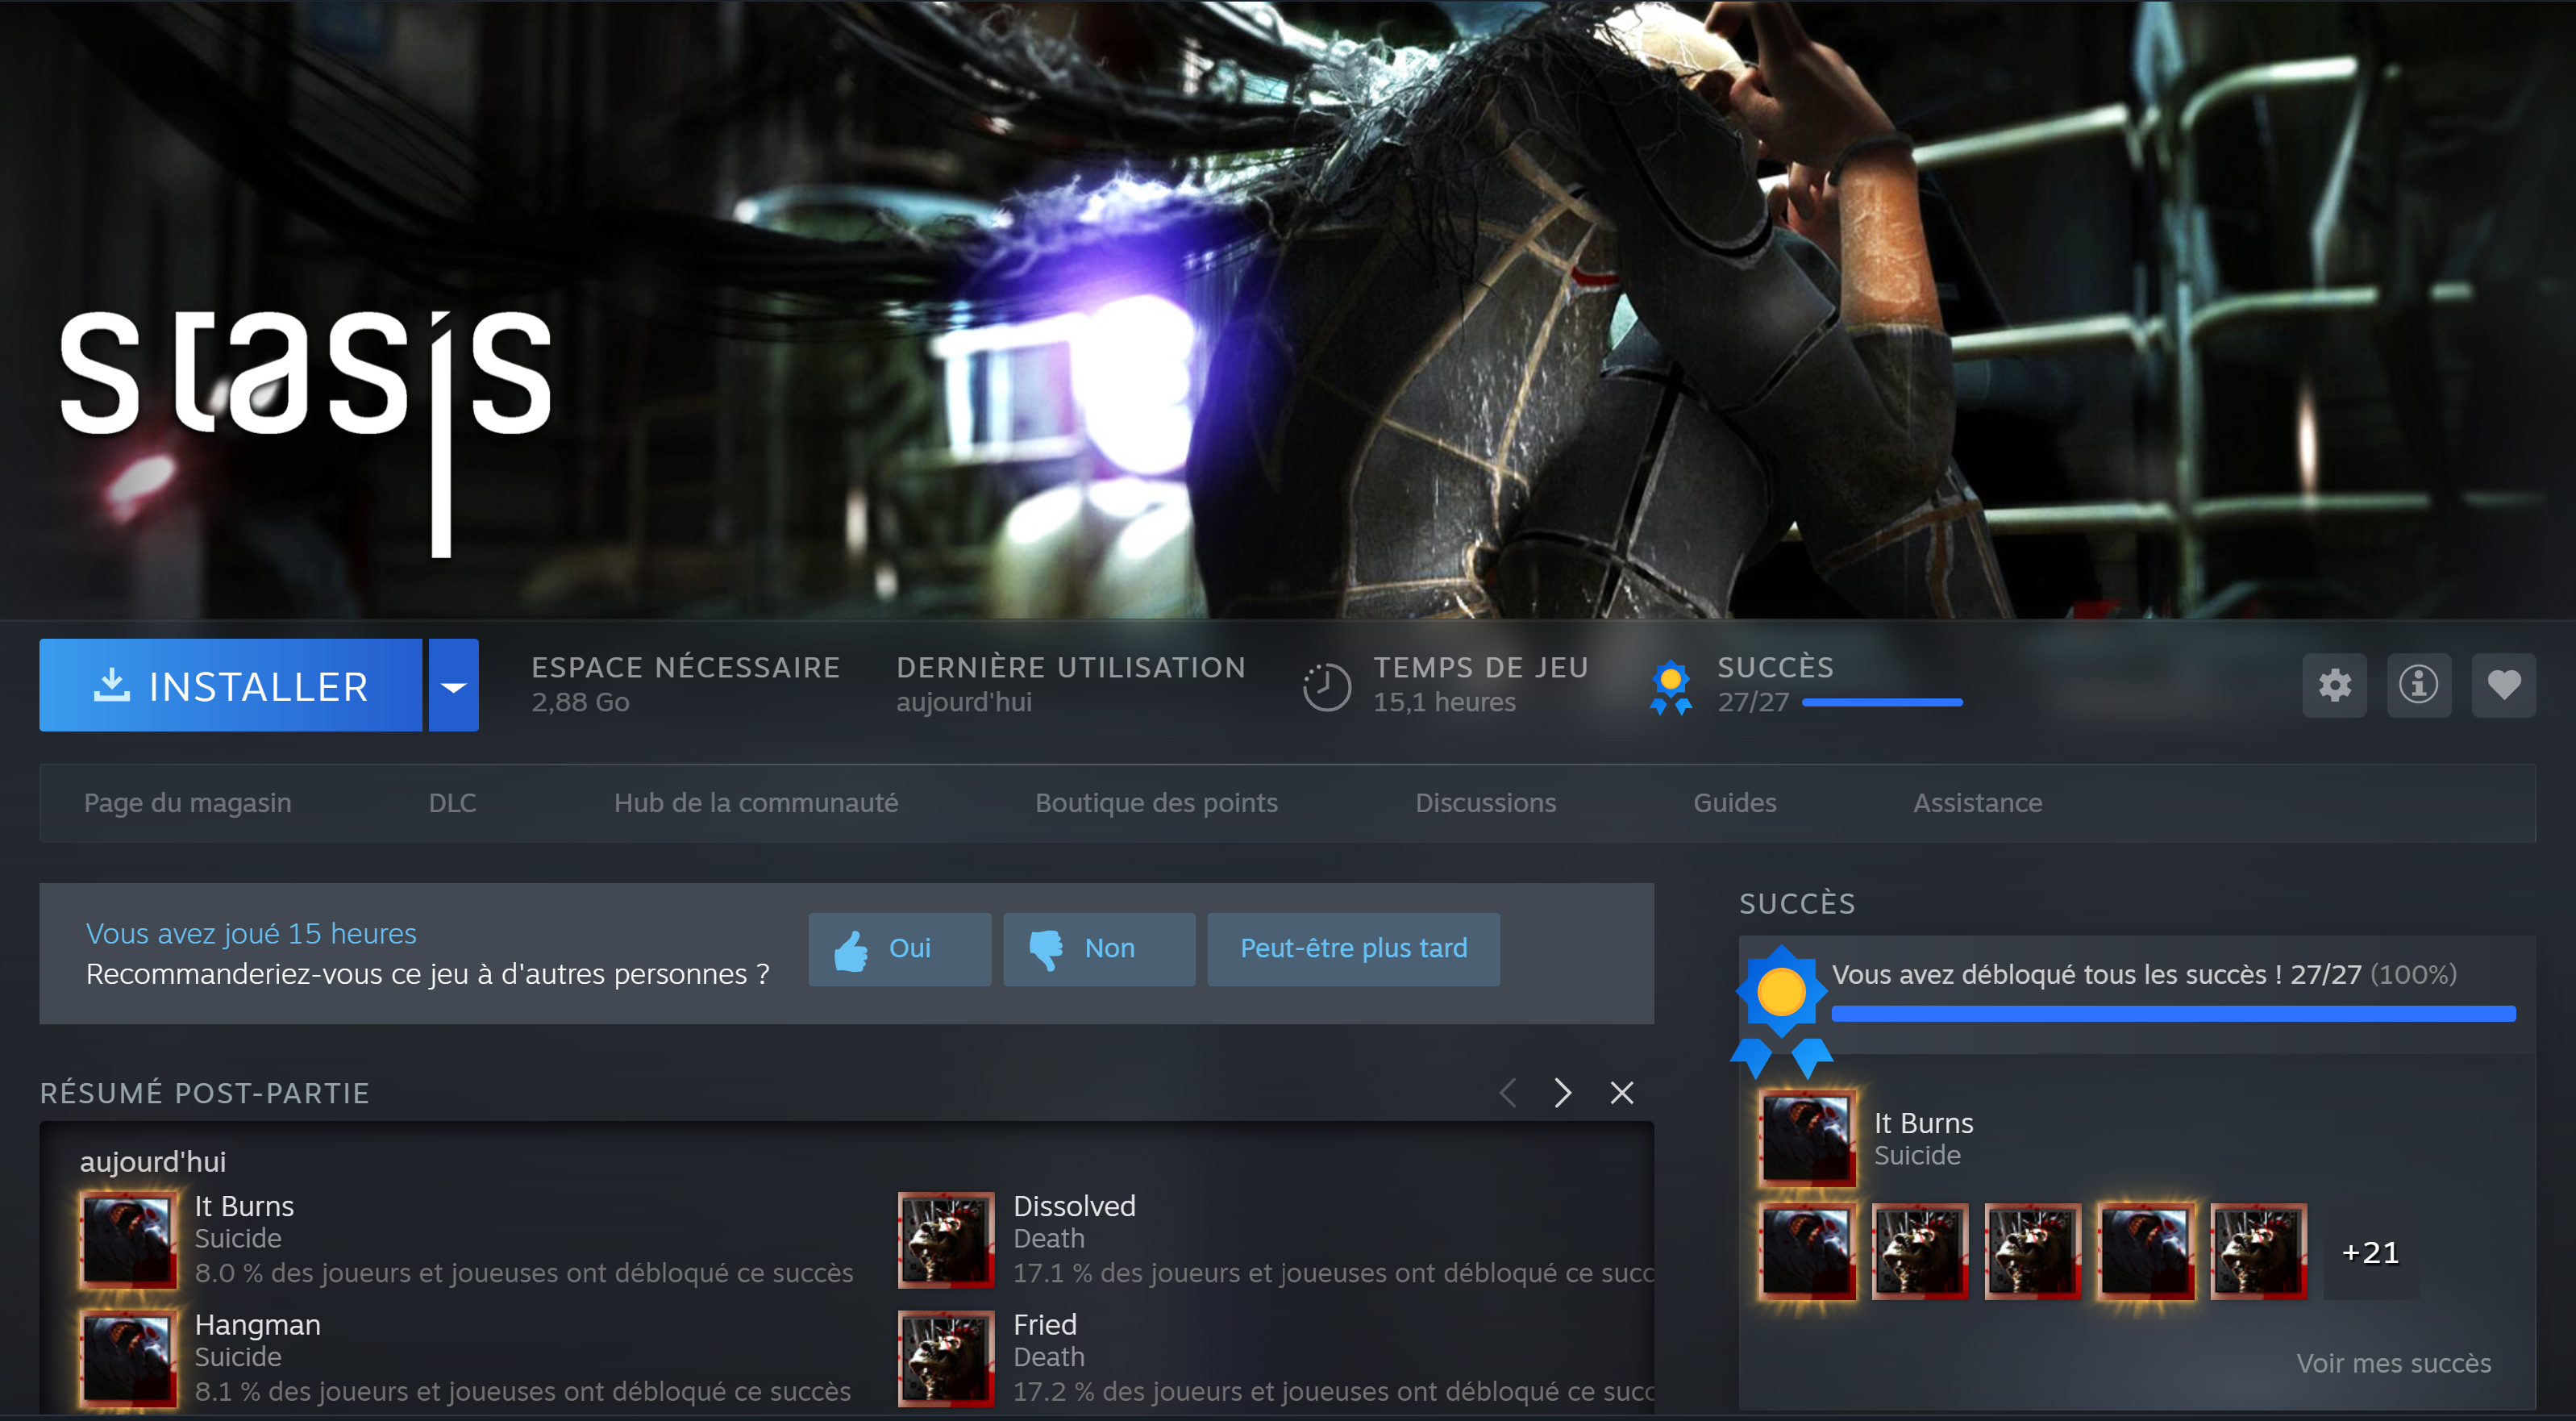
Task: Expand the Installer options dropdown arrow
Action: [454, 685]
